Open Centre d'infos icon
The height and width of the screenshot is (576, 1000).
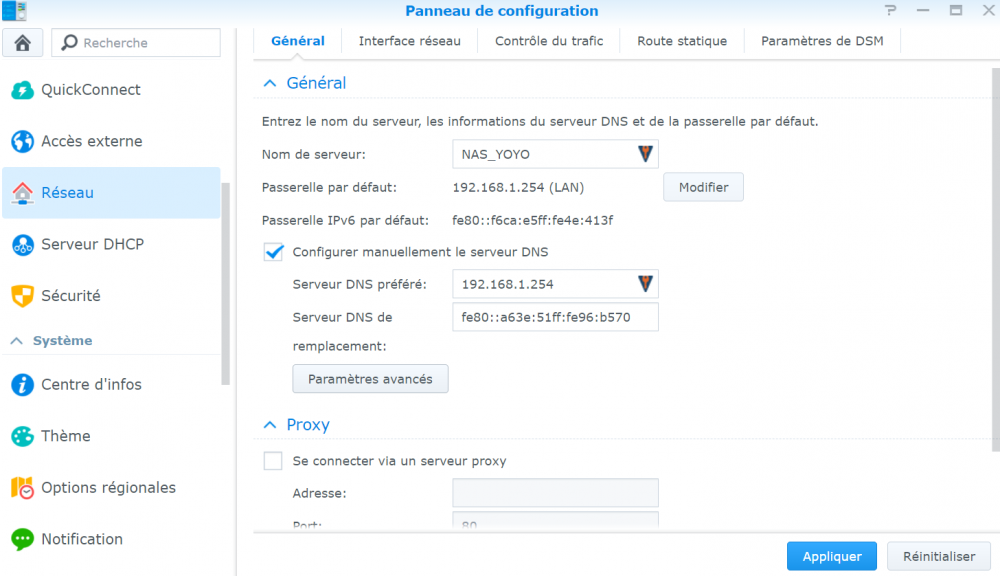(22, 384)
